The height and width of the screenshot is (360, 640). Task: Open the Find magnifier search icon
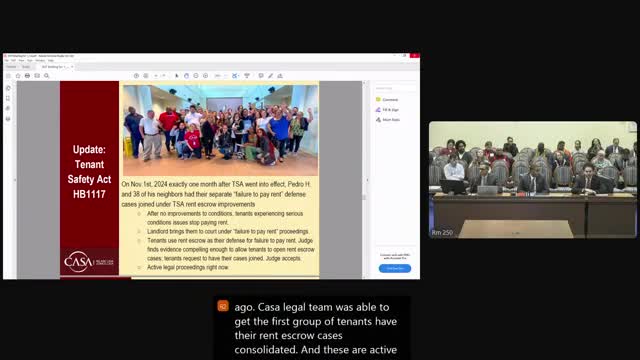47,76
